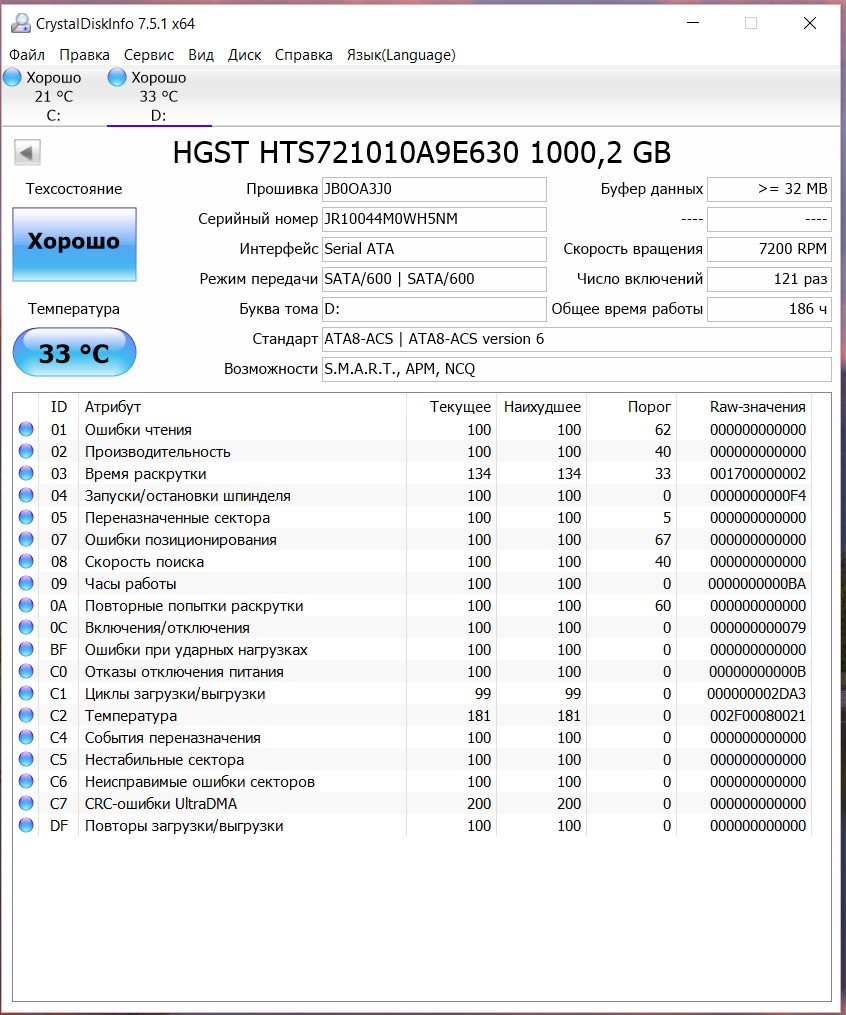The image size is (846, 1015).
Task: Select raw value 000000002DA3
Action: click(757, 694)
